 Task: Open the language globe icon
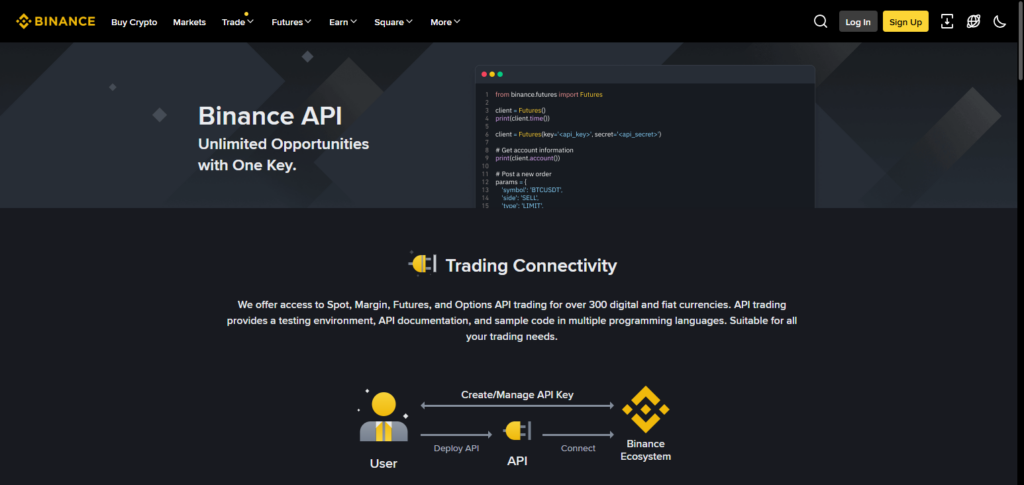tap(974, 22)
